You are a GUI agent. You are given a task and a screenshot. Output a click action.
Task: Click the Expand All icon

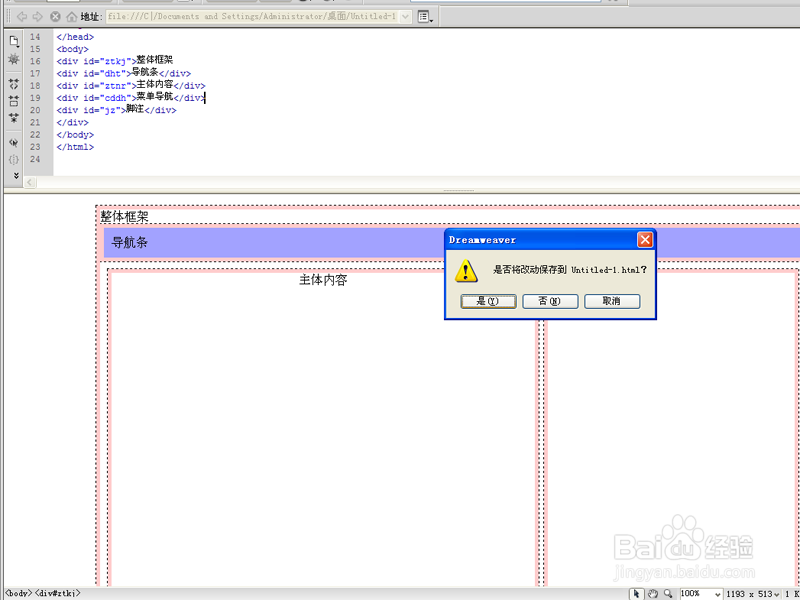(x=14, y=118)
